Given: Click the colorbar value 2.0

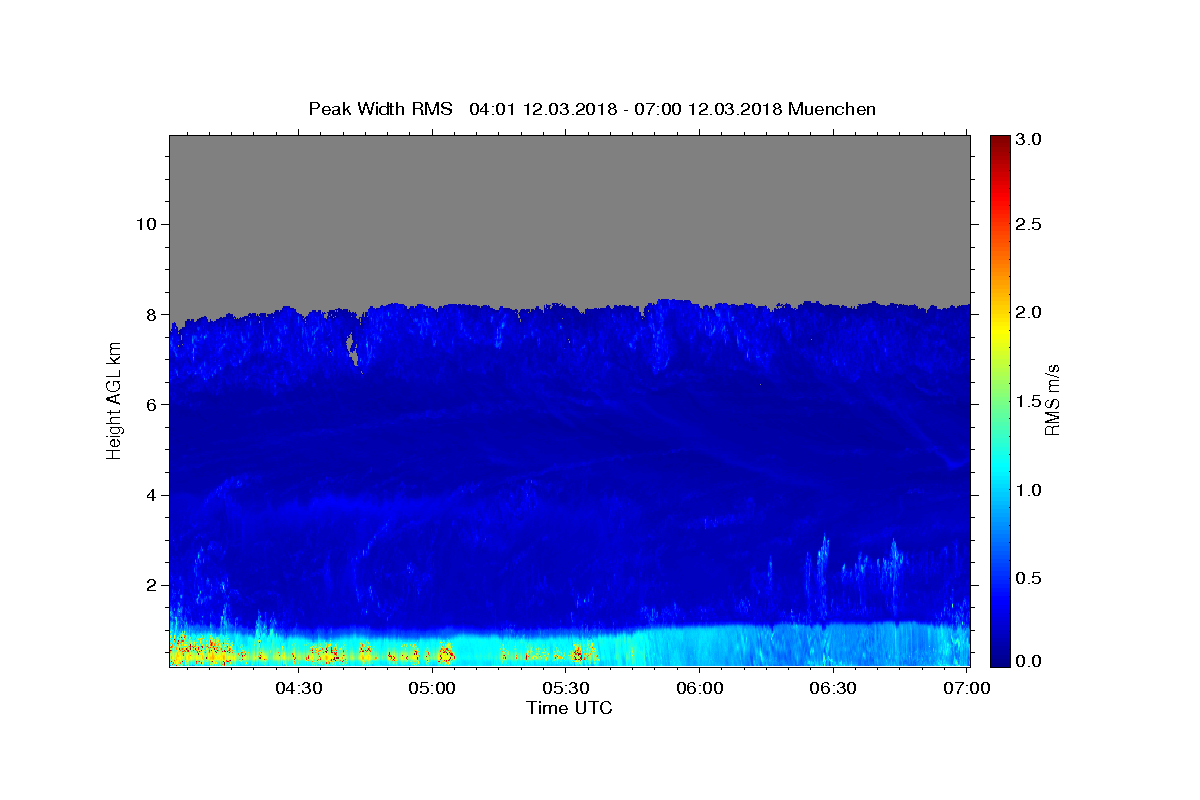Looking at the screenshot, I should tap(1028, 313).
